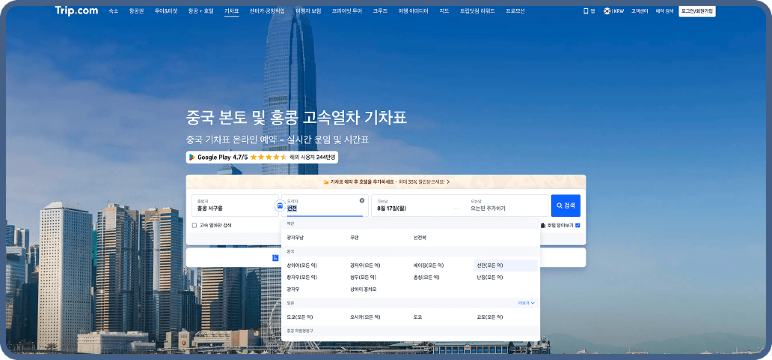This screenshot has width=772, height=360.
Task: Select 상하이(모든 역) from the list
Action: click(302, 265)
